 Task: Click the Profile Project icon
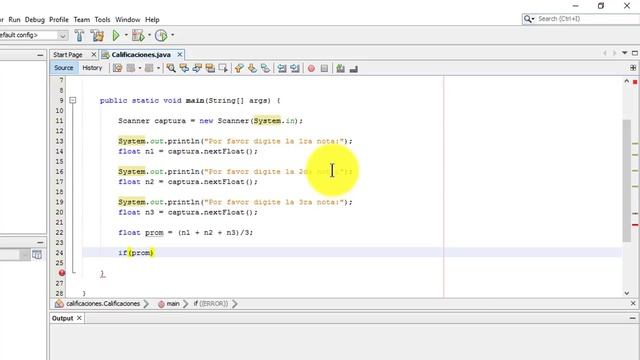coord(161,36)
